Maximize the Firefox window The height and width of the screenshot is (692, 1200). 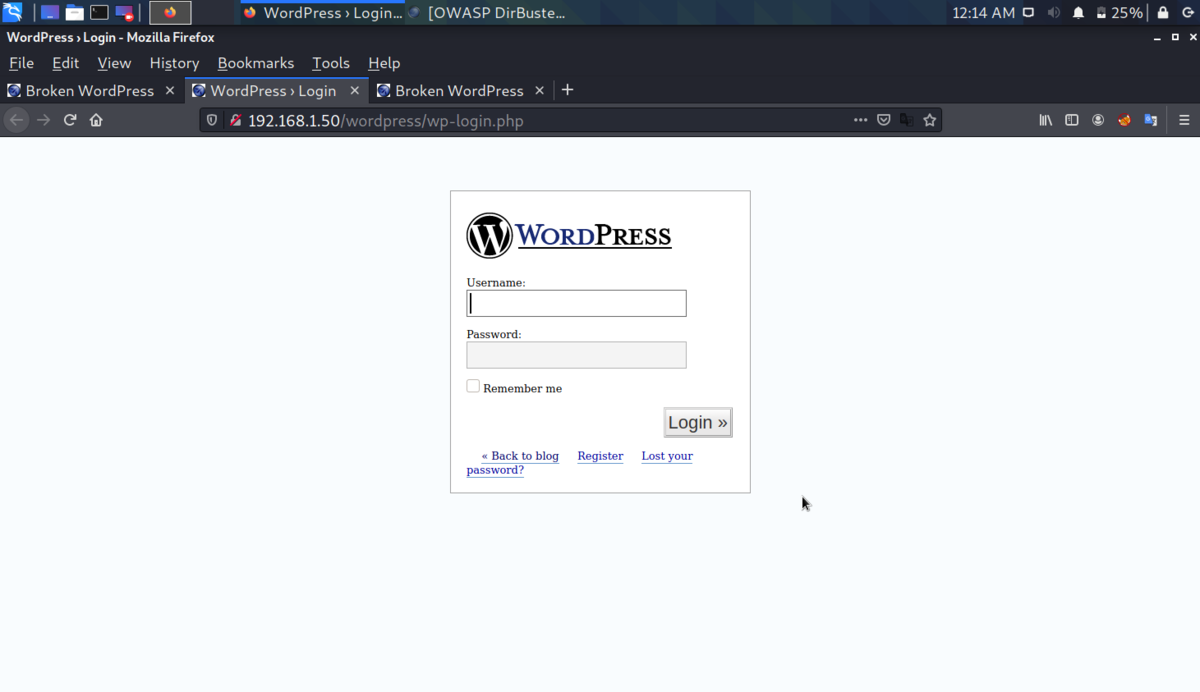click(1175, 38)
